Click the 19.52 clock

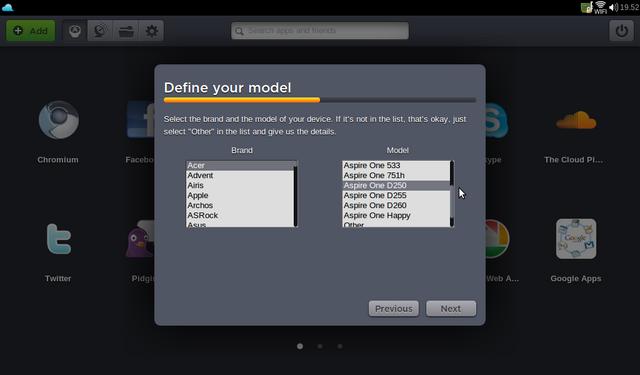pyautogui.click(x=629, y=7)
